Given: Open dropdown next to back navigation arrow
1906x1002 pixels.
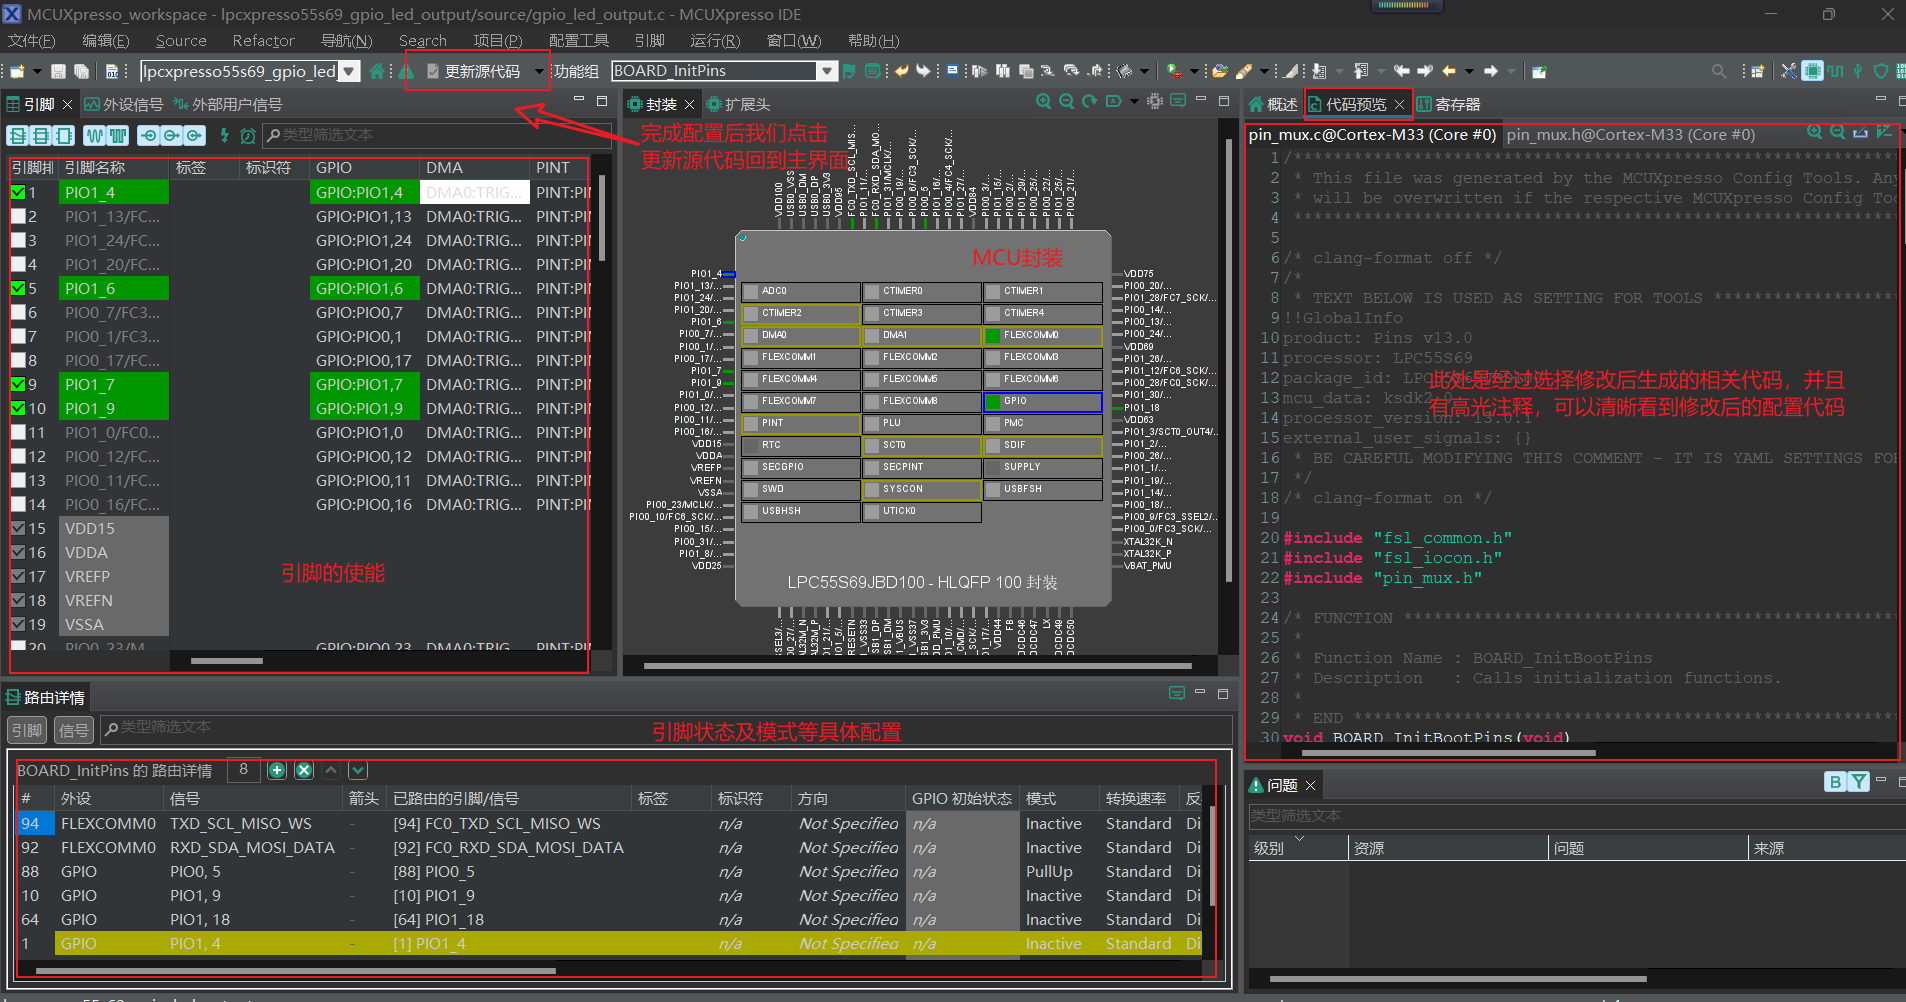Looking at the screenshot, I should pyautogui.click(x=1469, y=71).
